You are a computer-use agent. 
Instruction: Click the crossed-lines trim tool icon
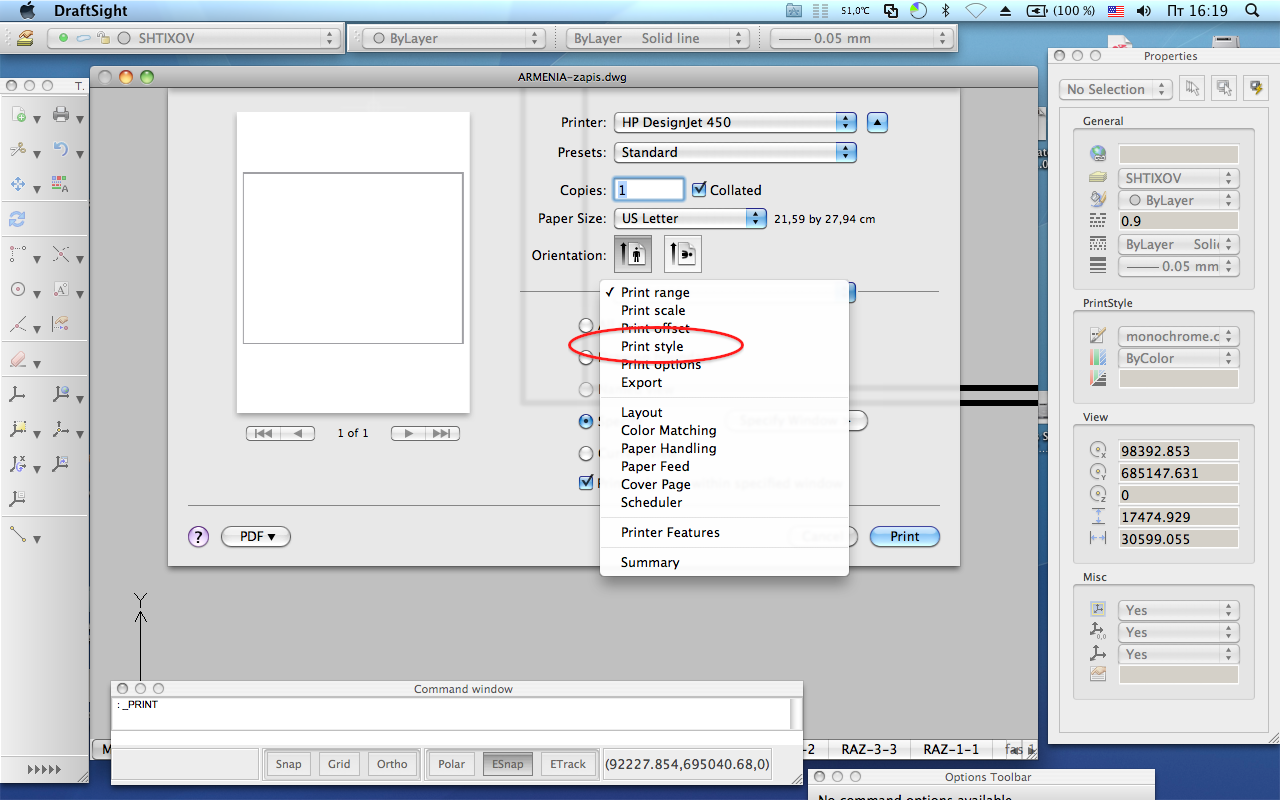click(61, 255)
